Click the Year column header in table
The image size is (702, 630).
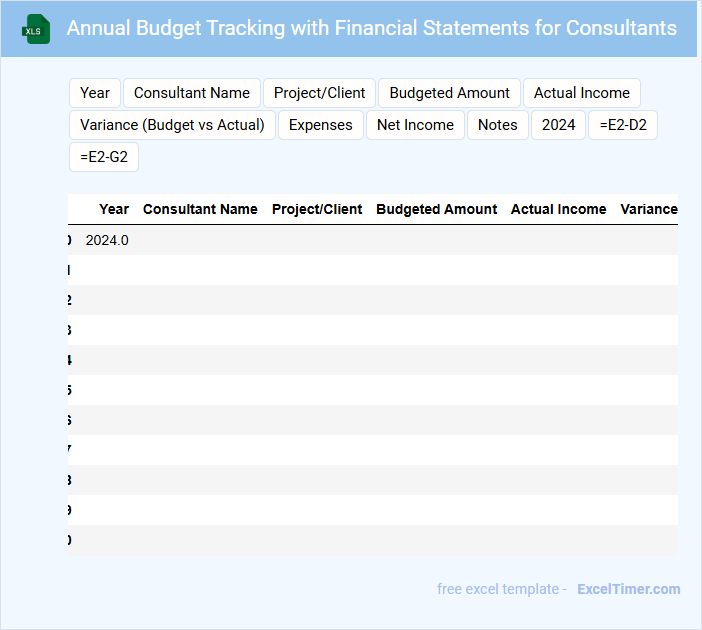click(114, 209)
